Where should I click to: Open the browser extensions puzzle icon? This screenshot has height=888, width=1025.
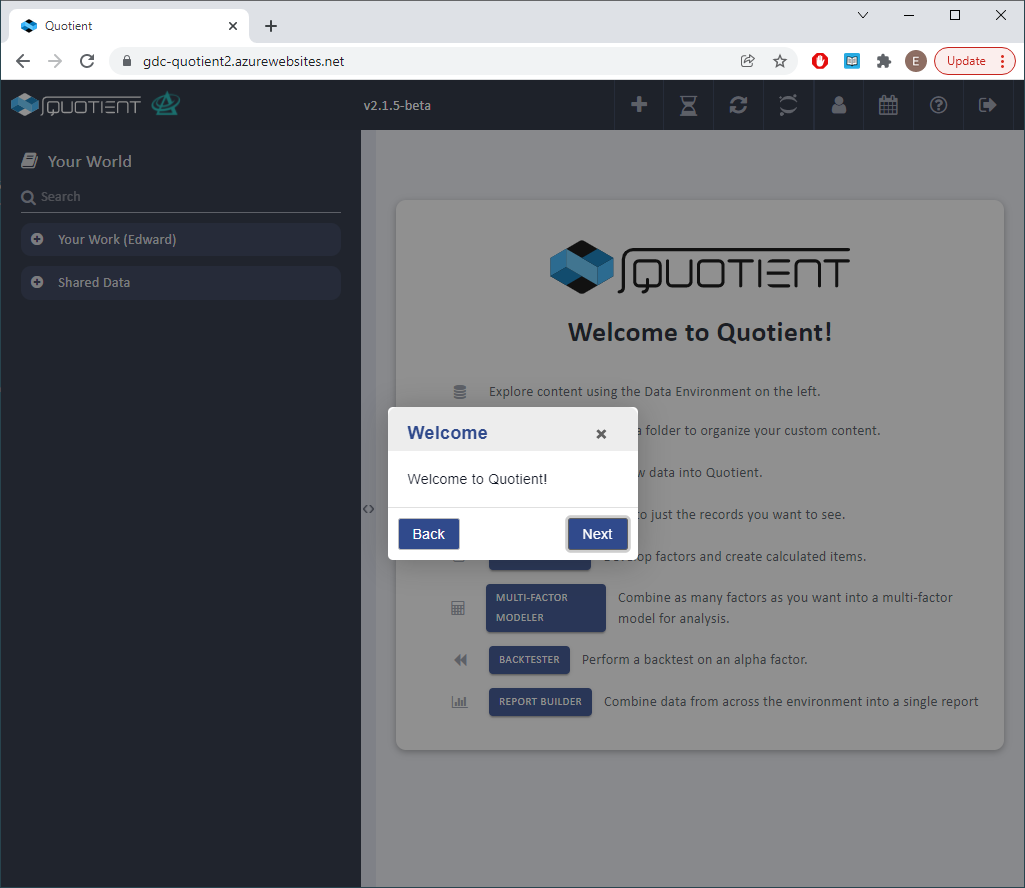884,61
